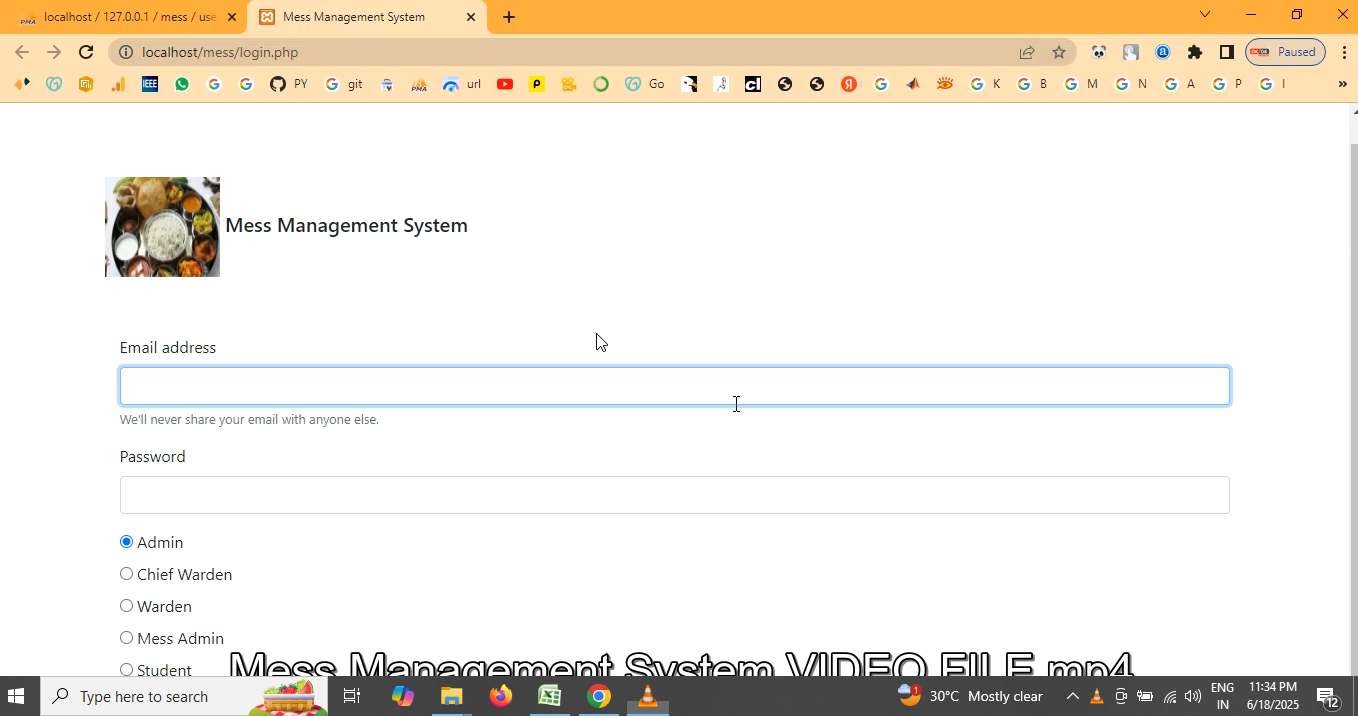Open the 'Go' bookmark
Image resolution: width=1358 pixels, height=716 pixels.
pyautogui.click(x=645, y=84)
